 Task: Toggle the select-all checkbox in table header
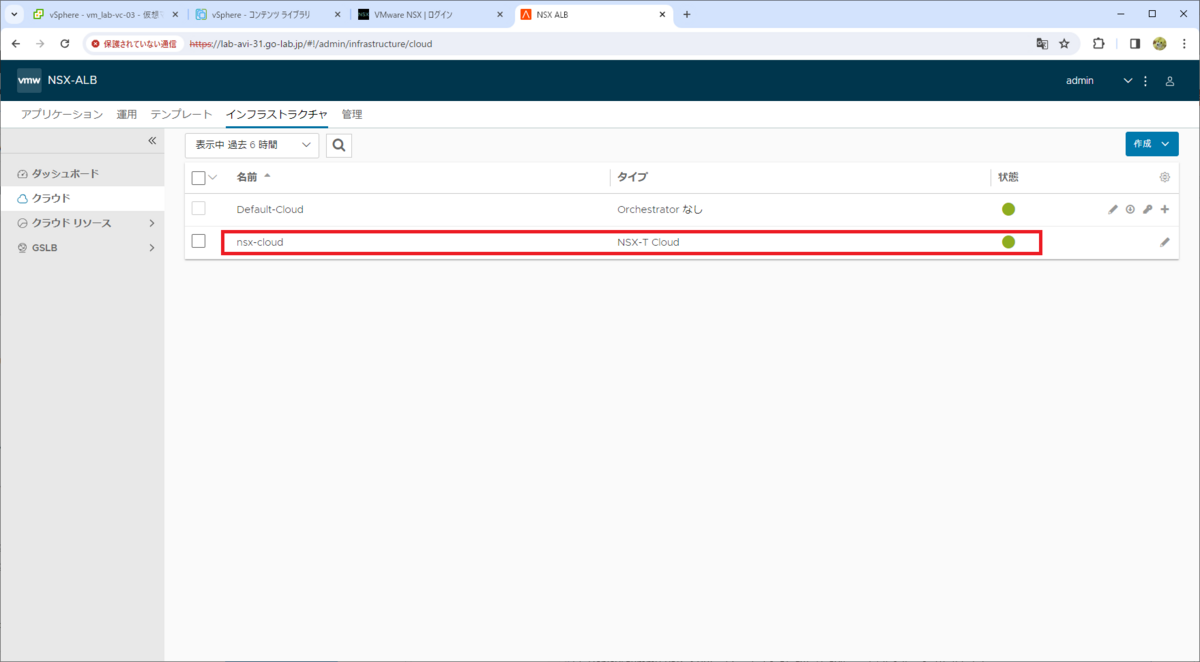[x=198, y=177]
